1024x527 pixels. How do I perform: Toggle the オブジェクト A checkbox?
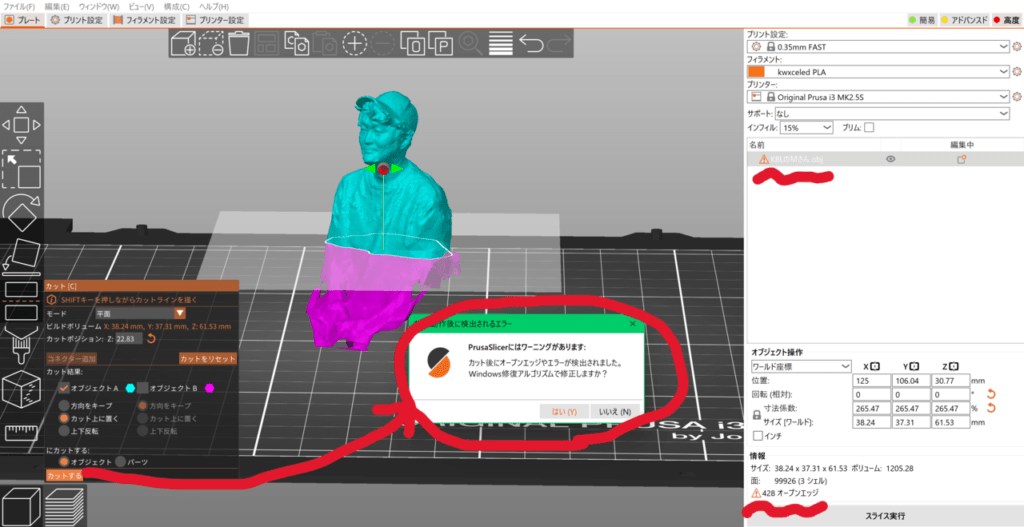64,388
